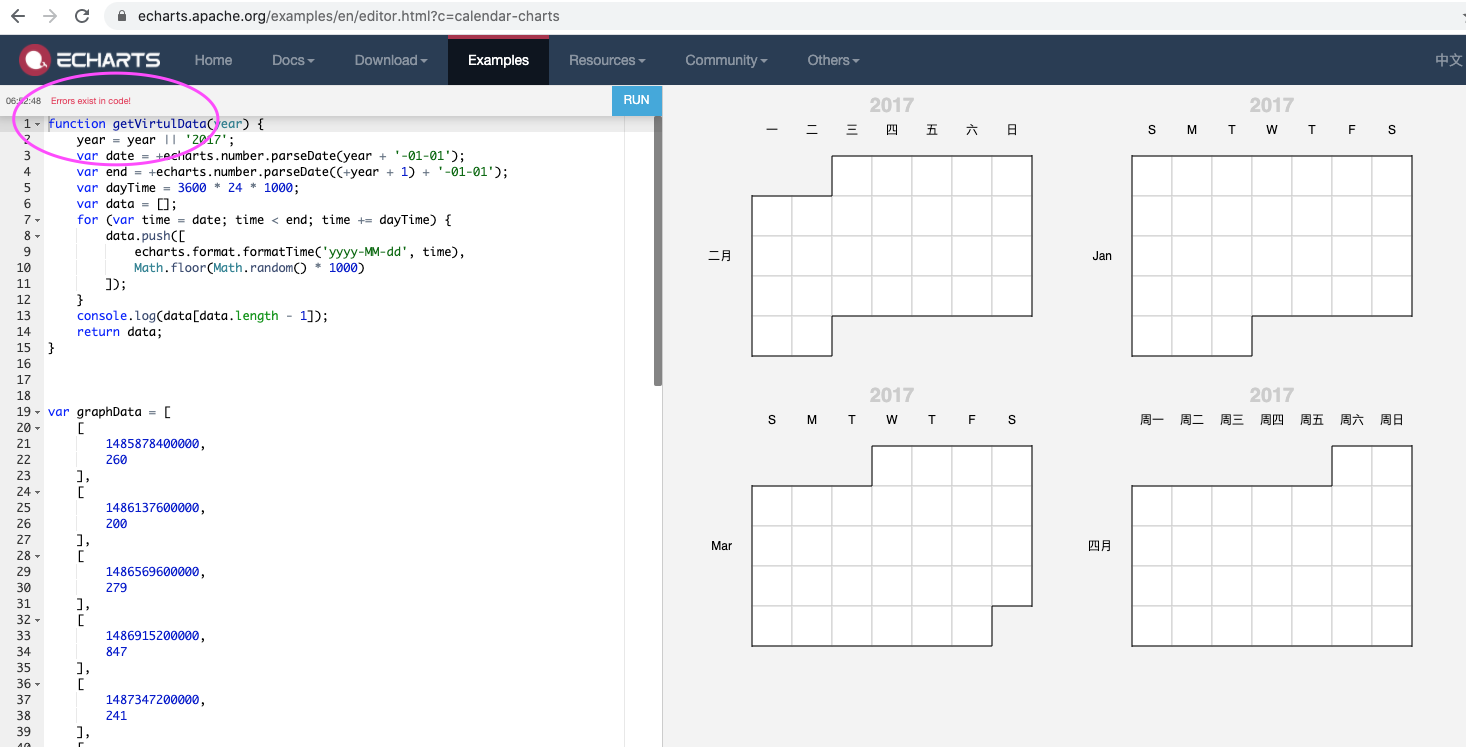Screen dimensions: 1466x747
Task: Open the Download dropdown
Action: 389,60
